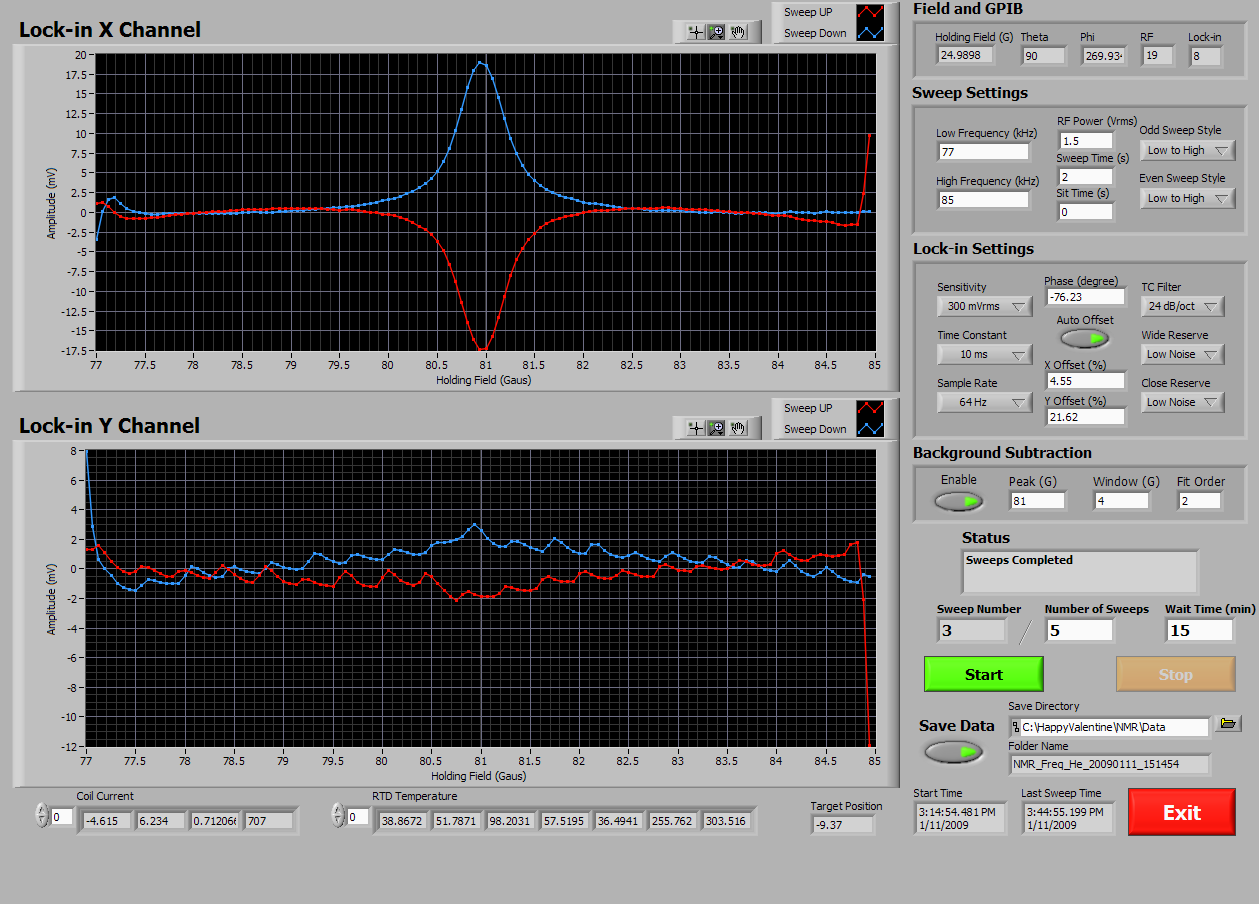Click the Y Offset (%) field
This screenshot has height=904, width=1259.
(1085, 417)
